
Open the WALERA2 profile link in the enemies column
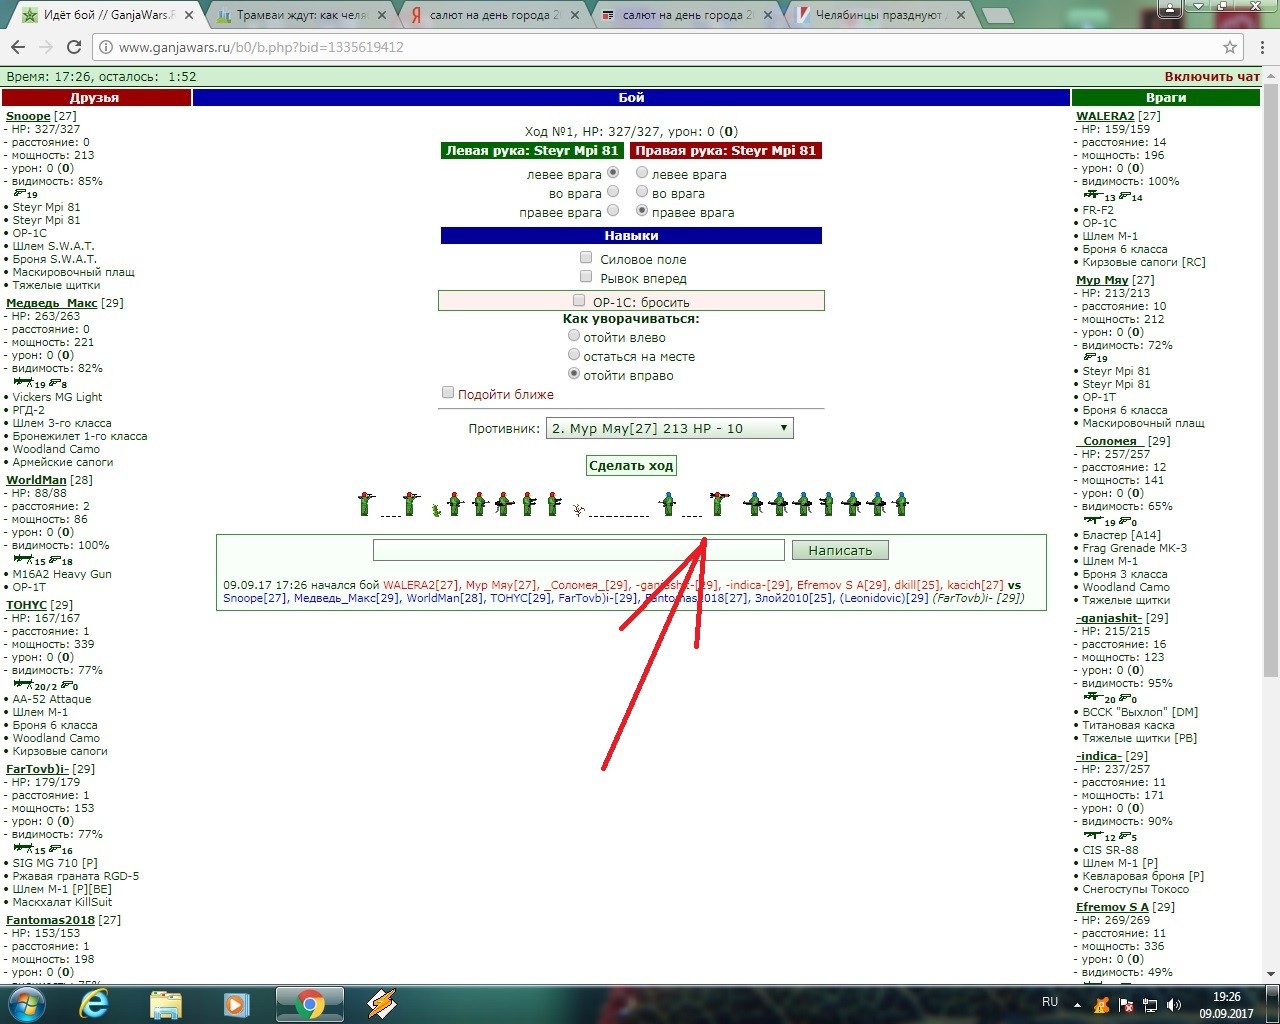pos(1105,116)
